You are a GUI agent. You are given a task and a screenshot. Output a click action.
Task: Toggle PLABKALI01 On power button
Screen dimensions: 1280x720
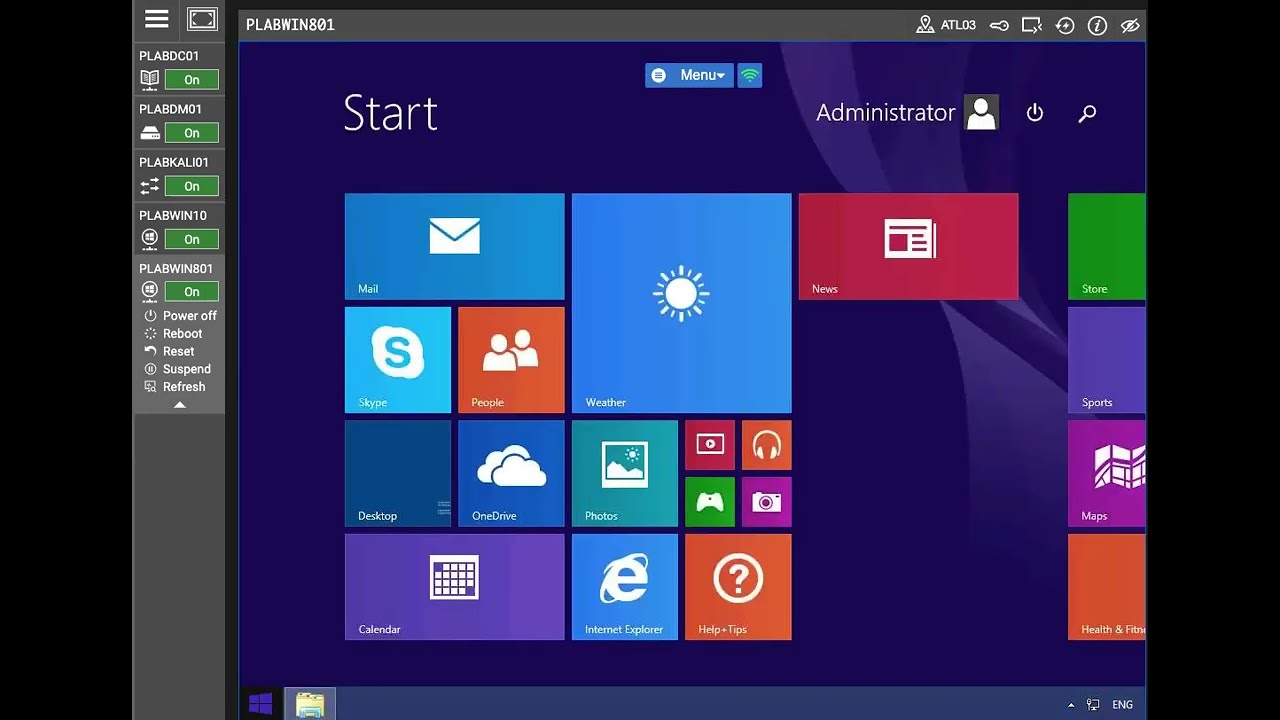coord(191,186)
